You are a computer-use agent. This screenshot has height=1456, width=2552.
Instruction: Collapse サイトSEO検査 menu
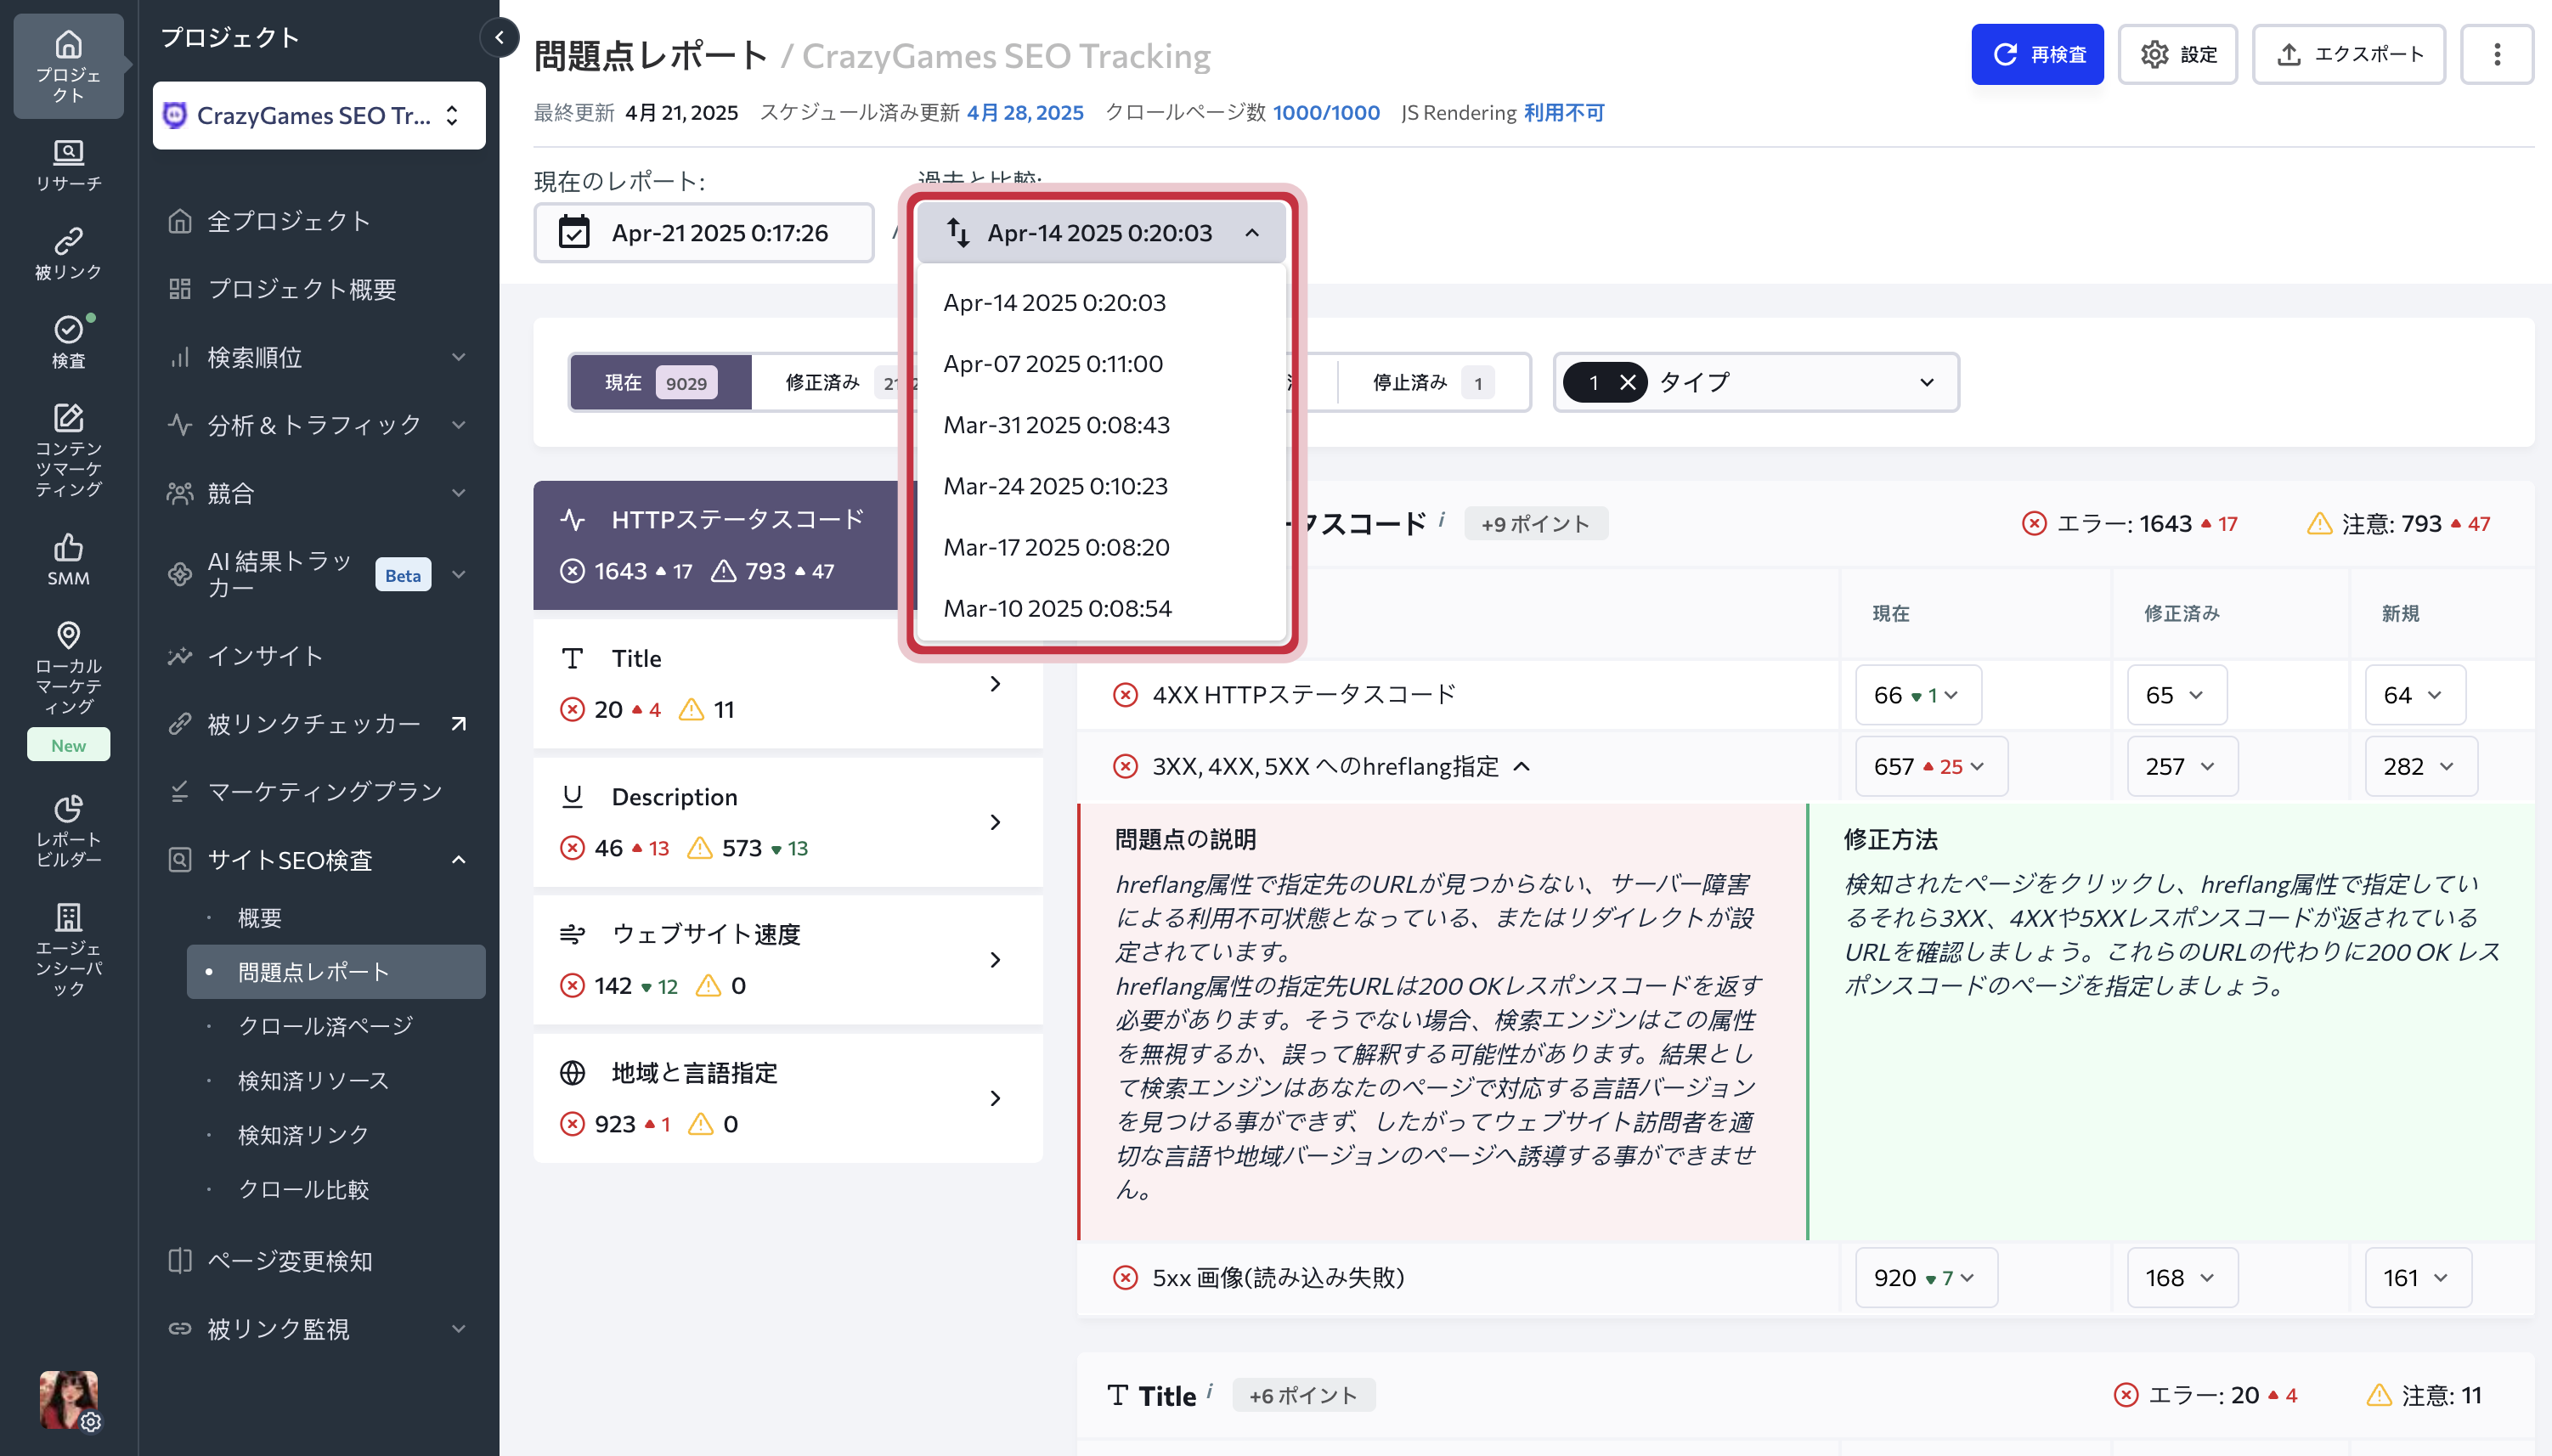319,859
